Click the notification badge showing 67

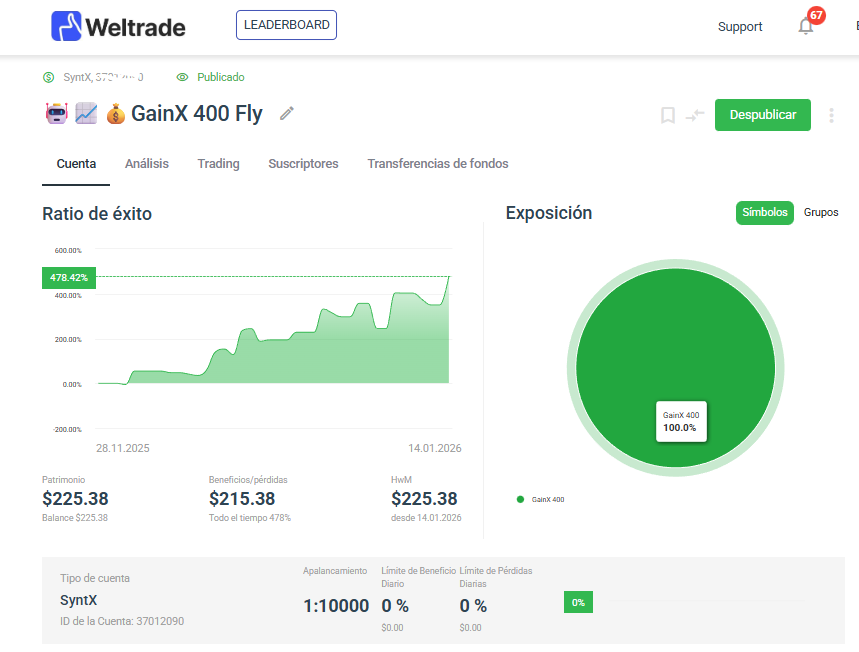(x=816, y=15)
